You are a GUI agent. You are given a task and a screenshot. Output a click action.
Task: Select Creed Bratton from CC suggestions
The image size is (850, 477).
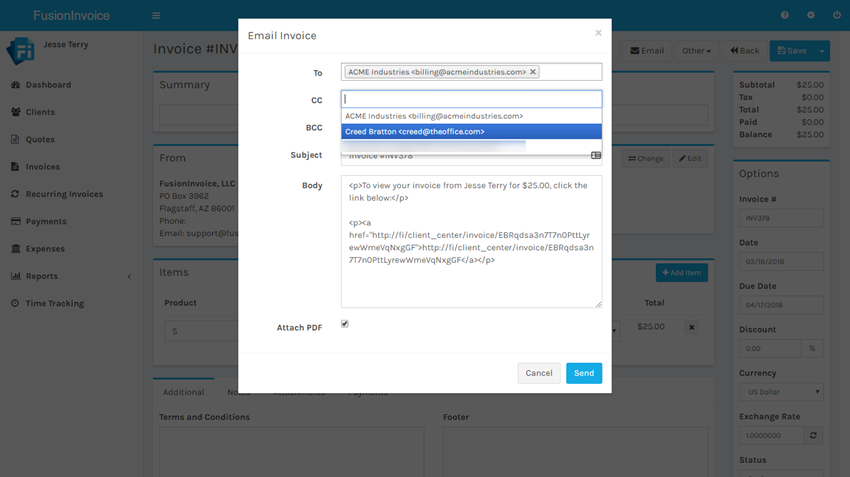[x=471, y=132]
